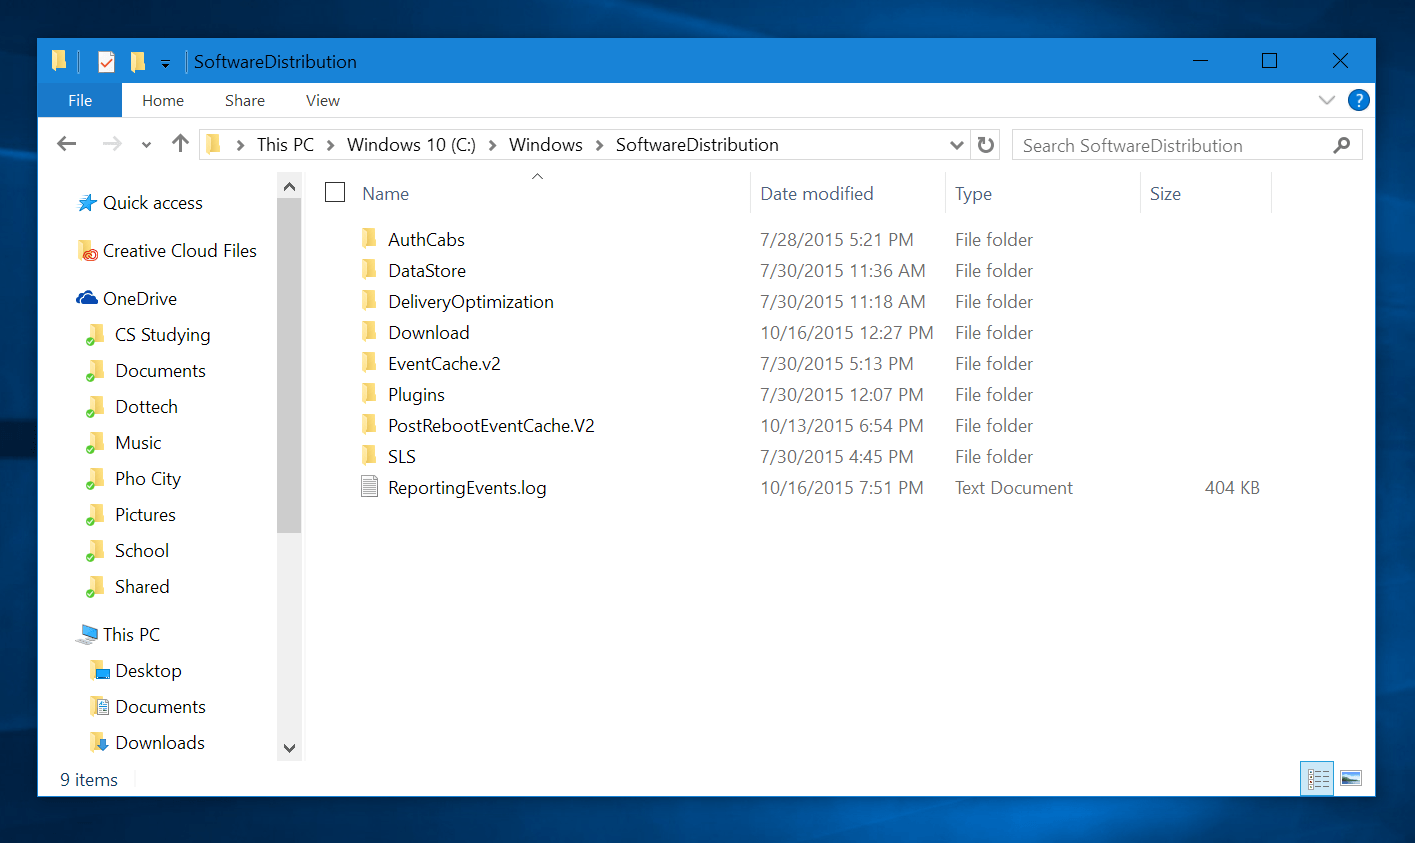Switch to the Home ribbon tab
1415x843 pixels.
163,100
